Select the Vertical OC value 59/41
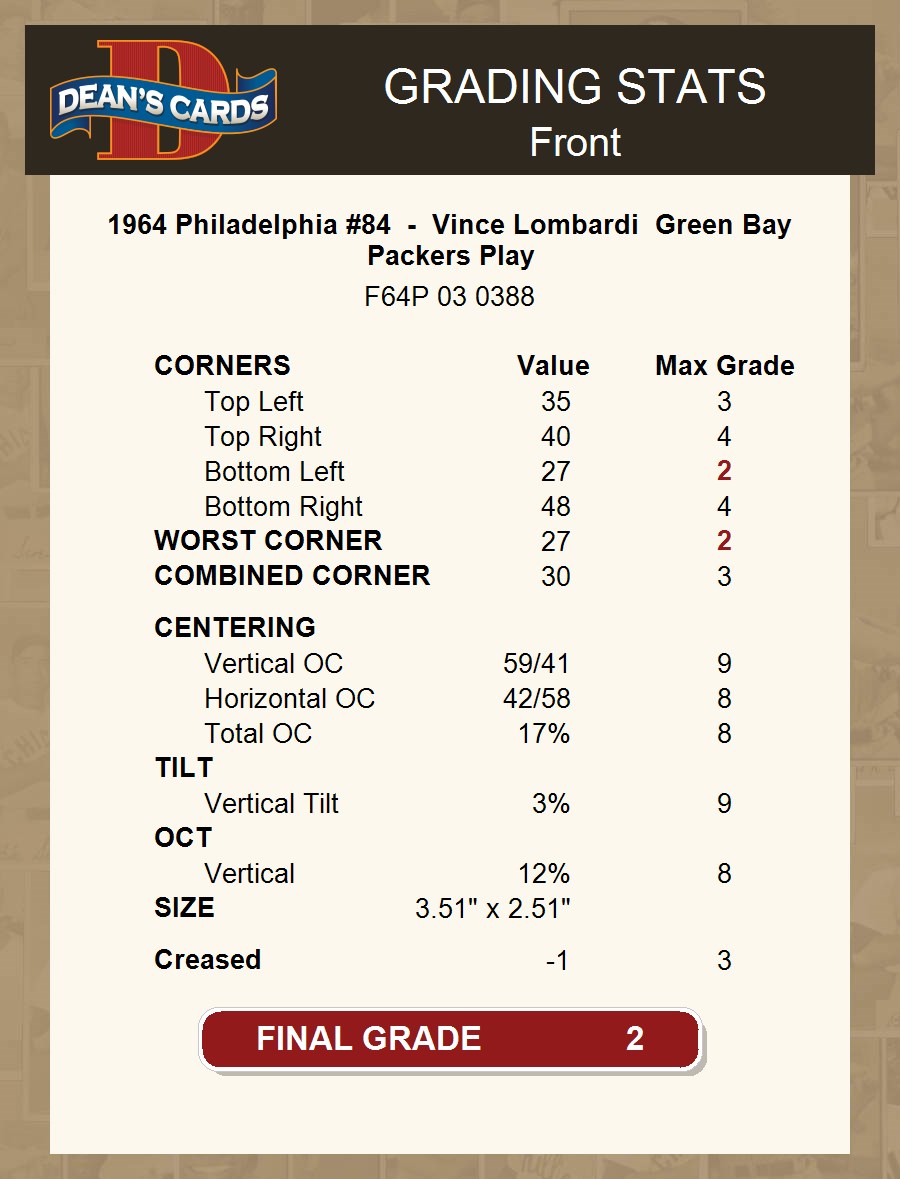 (536, 664)
